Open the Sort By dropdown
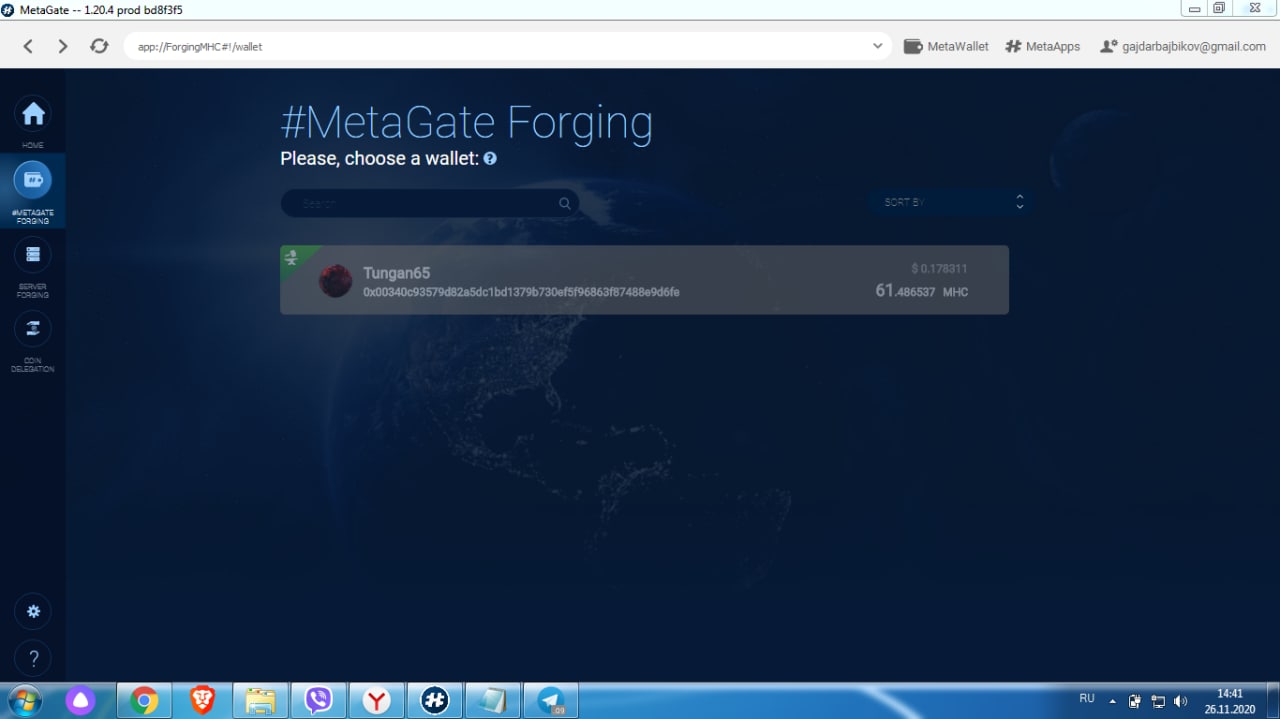 click(x=948, y=202)
